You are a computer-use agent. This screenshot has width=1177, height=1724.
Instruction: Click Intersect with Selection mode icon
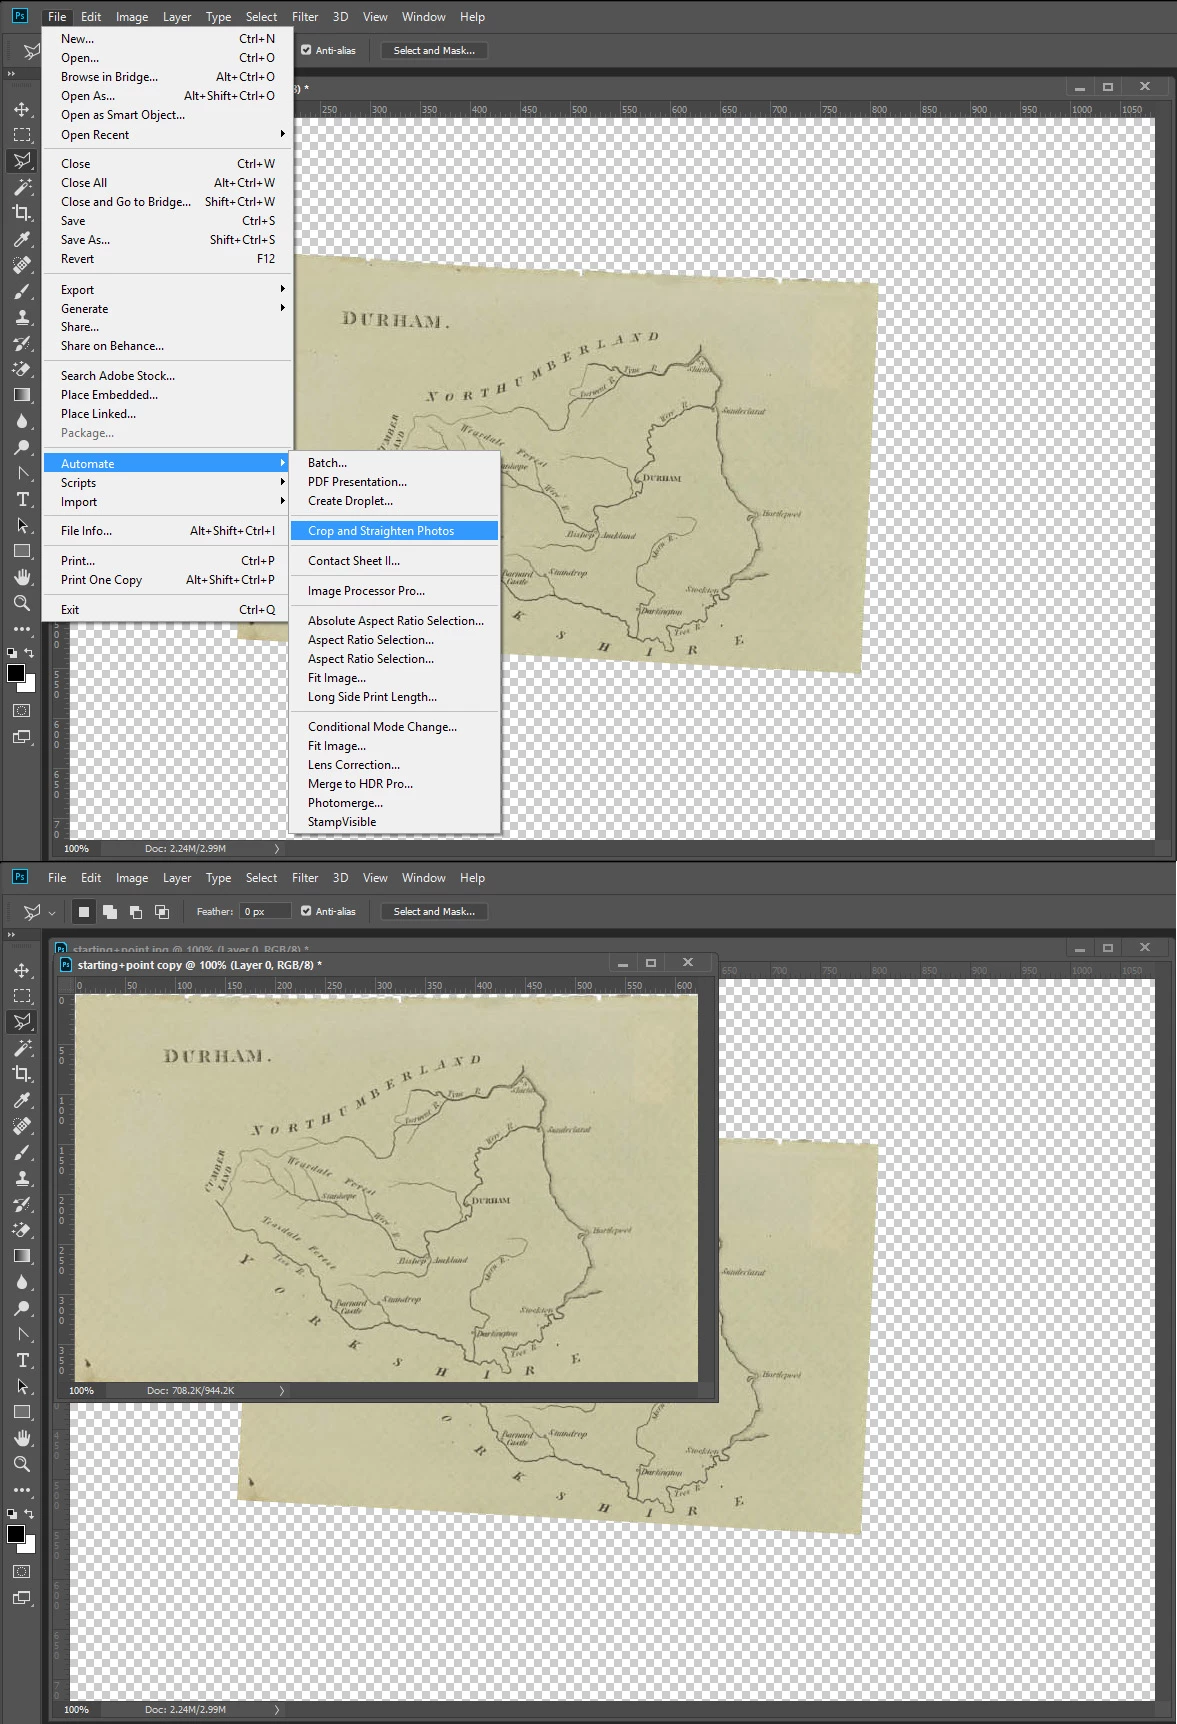point(162,911)
